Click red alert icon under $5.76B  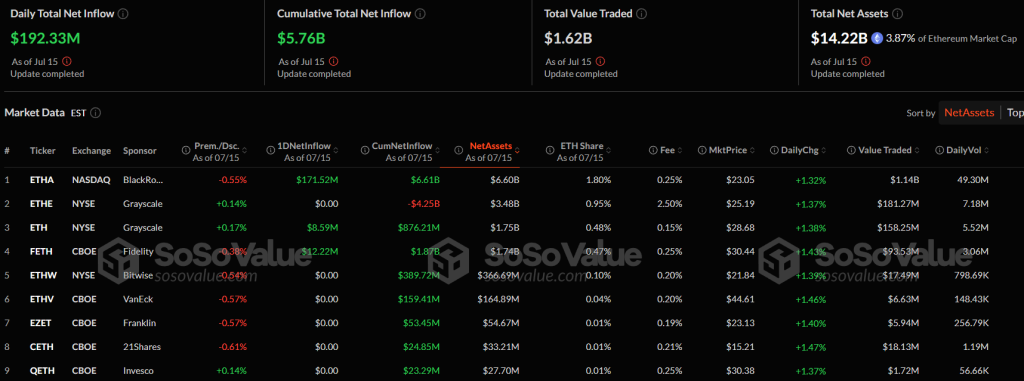(333, 61)
